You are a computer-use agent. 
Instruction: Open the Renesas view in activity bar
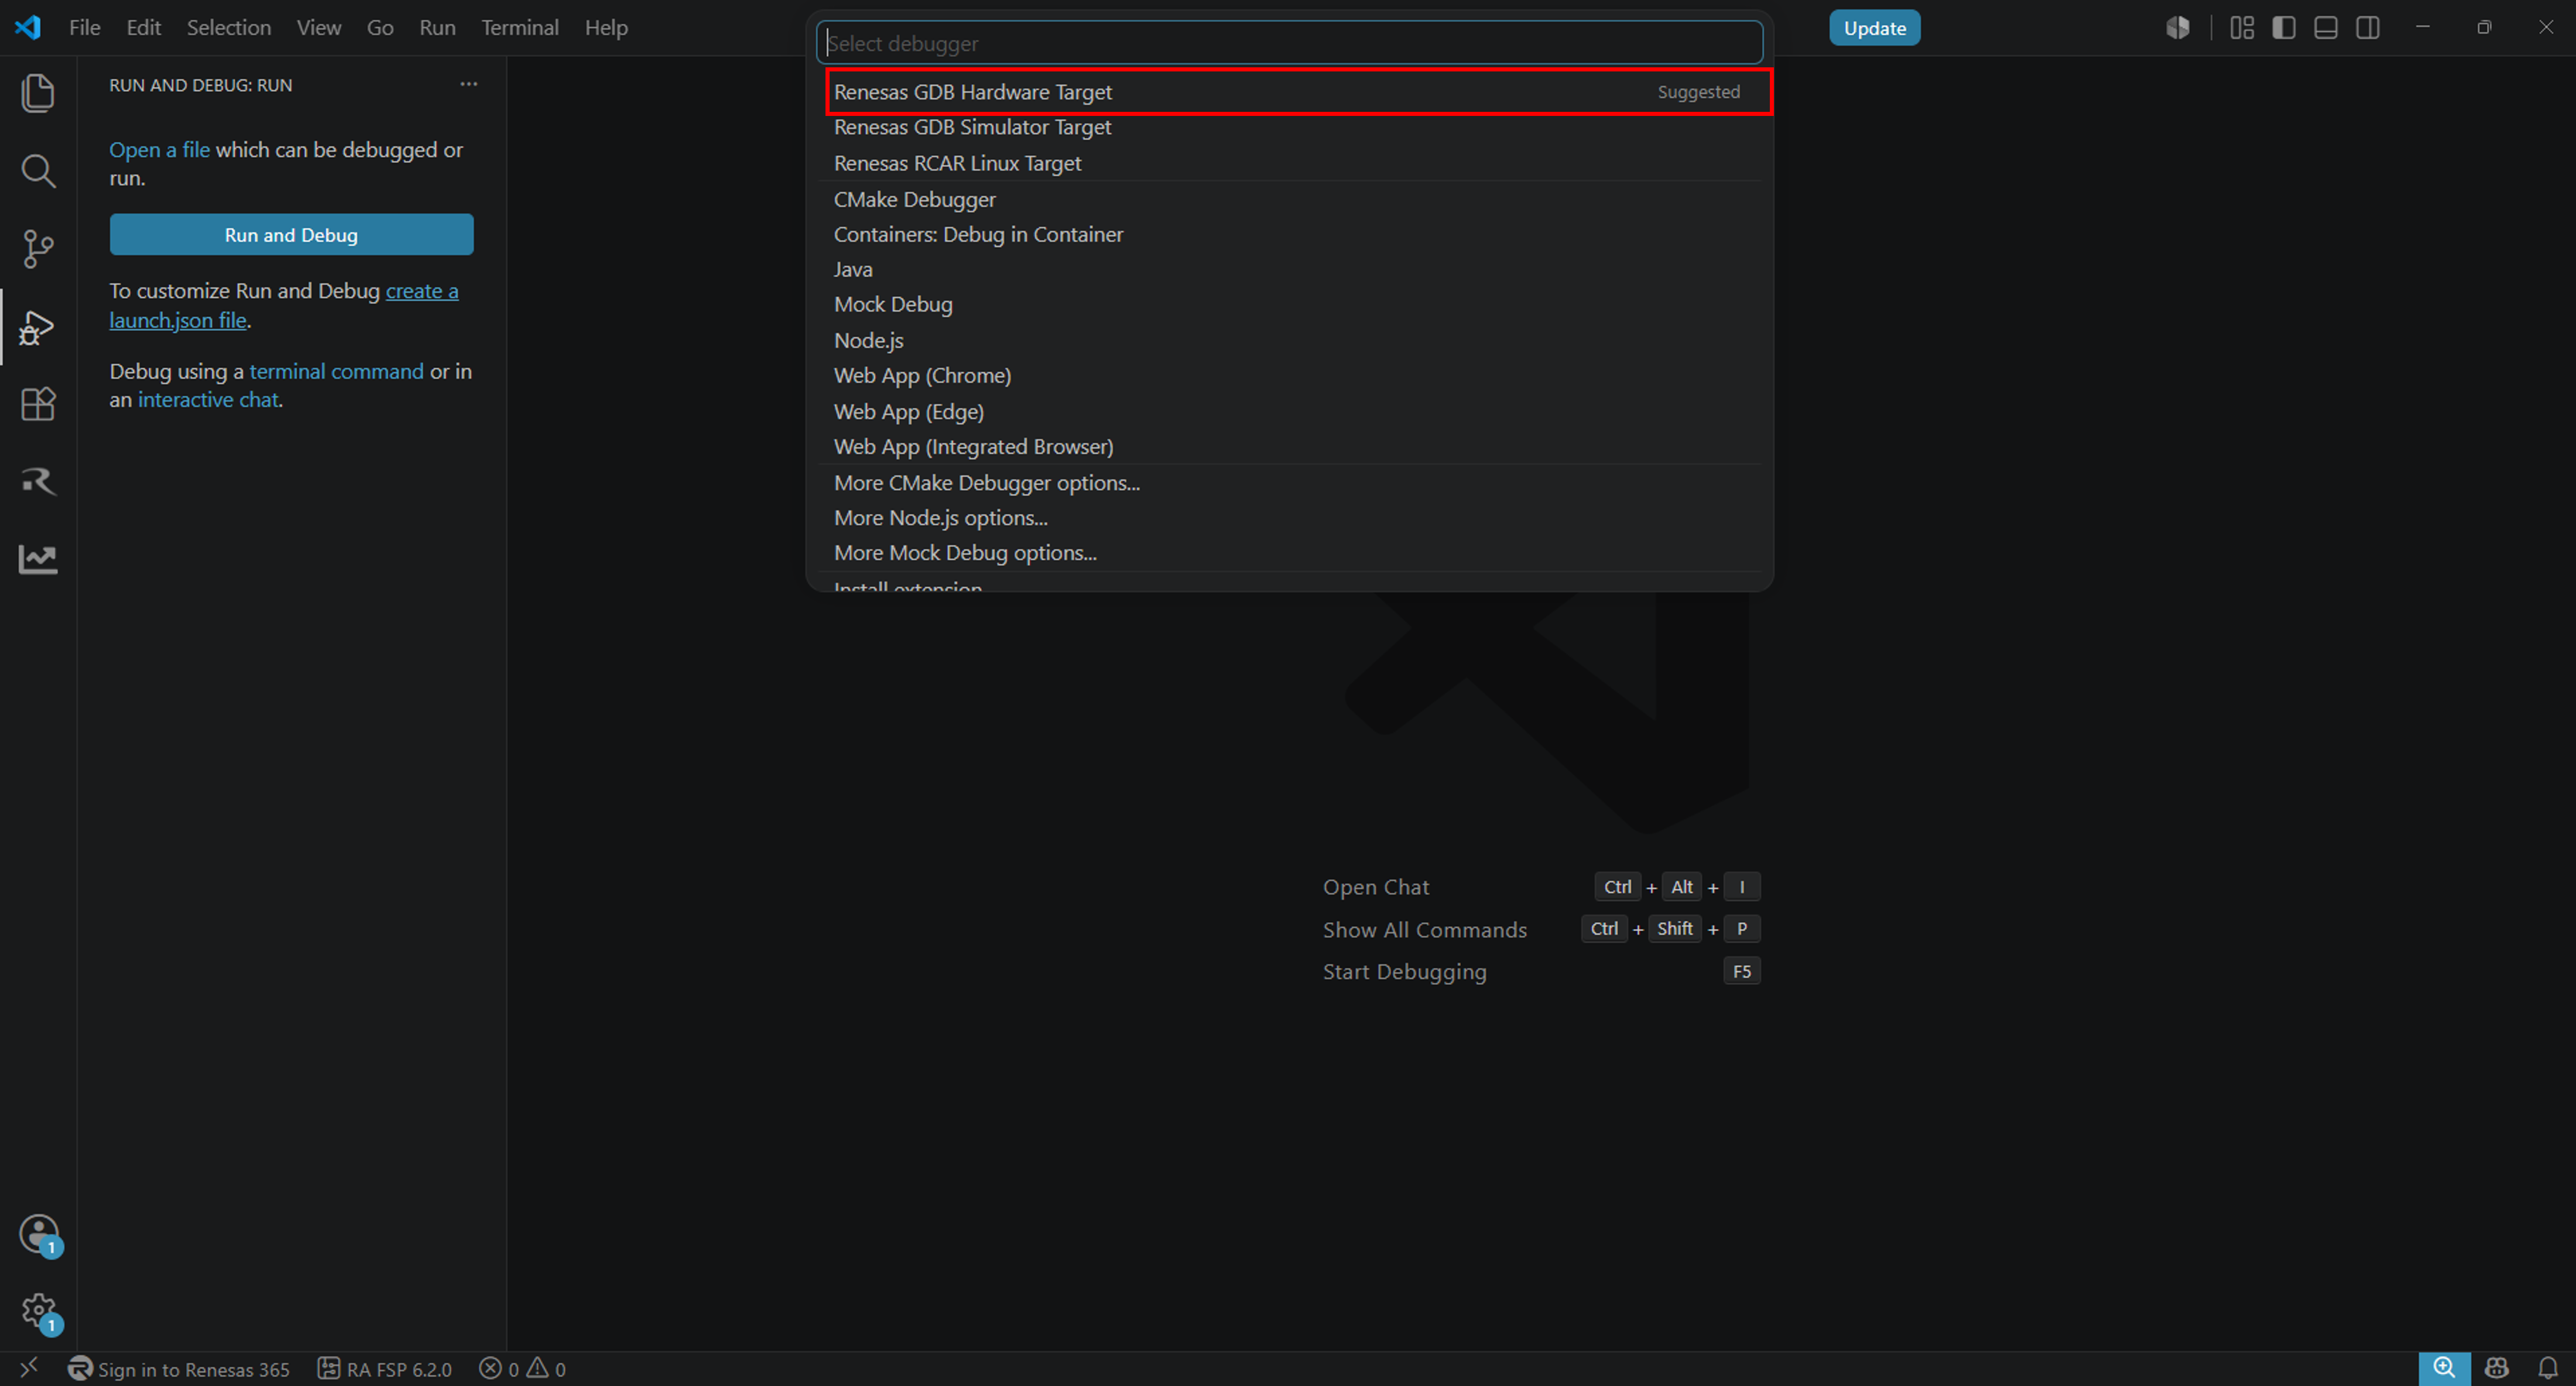coord(38,481)
